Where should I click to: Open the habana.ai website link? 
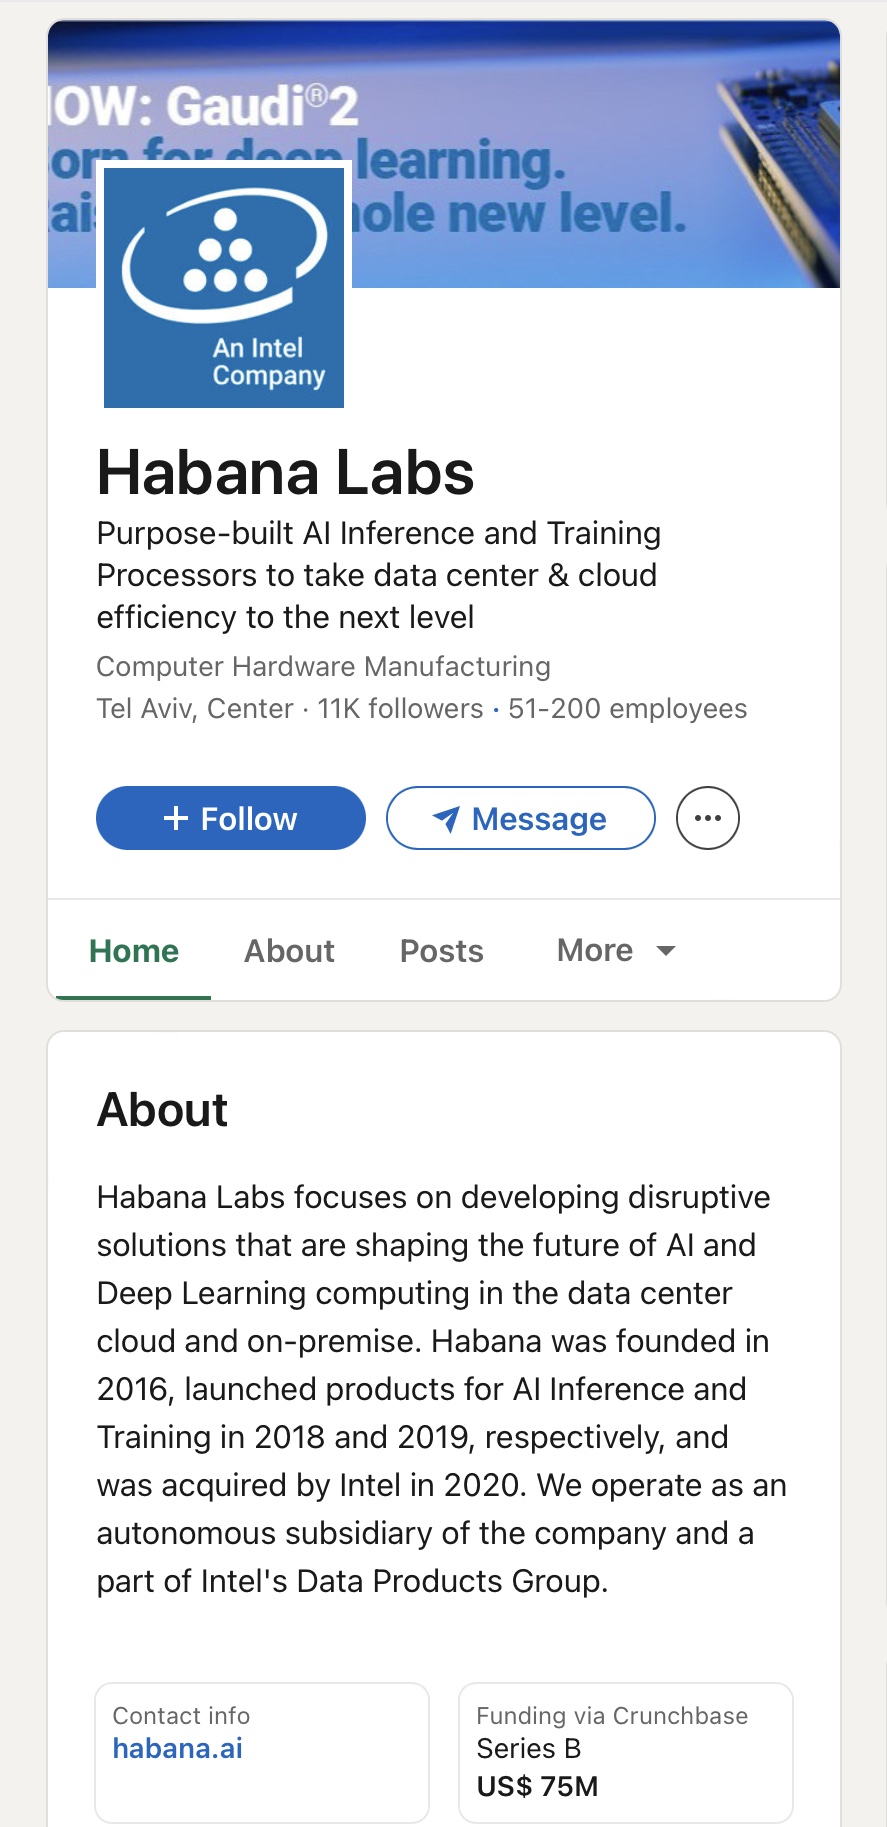(178, 1748)
